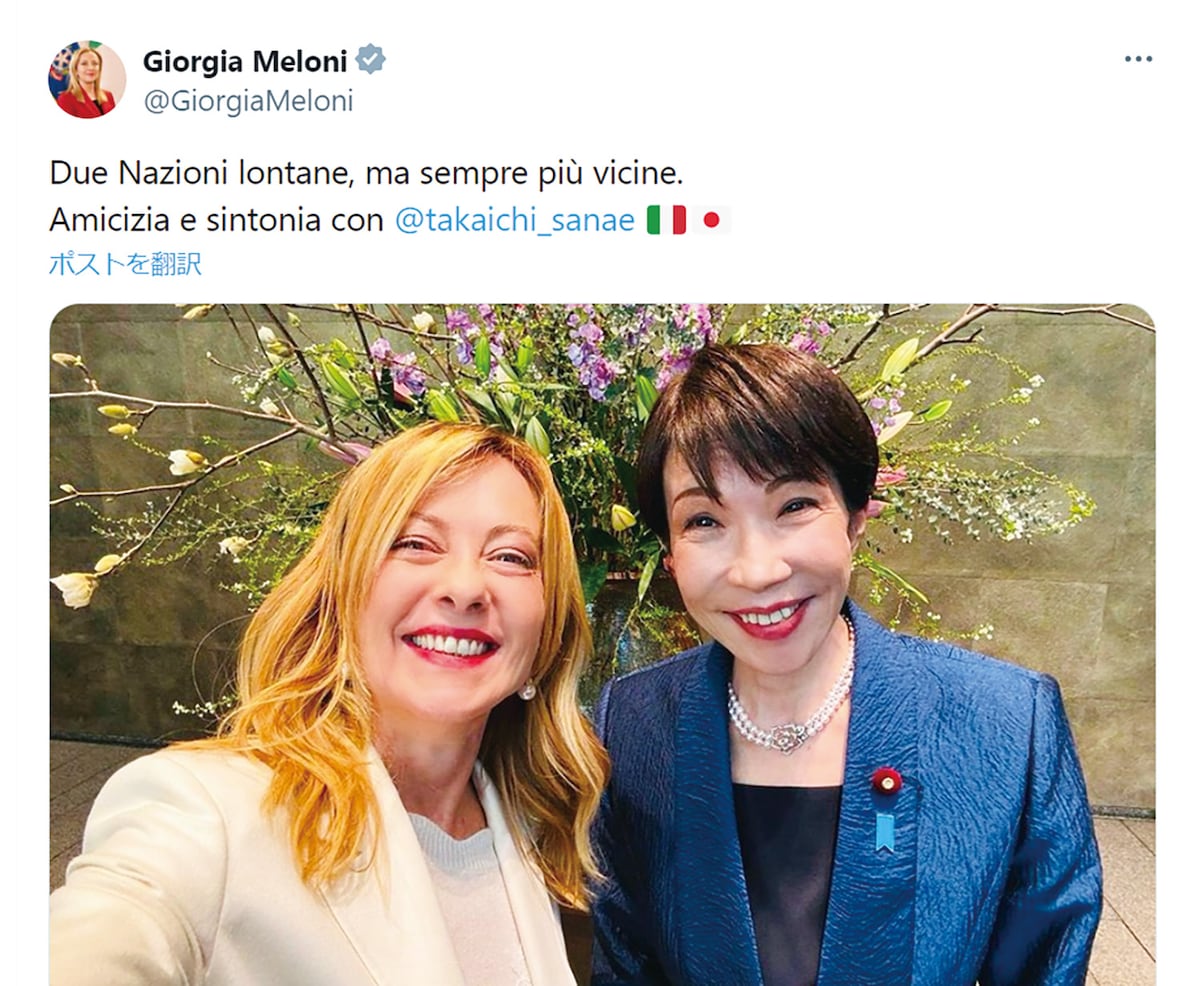This screenshot has width=1200, height=986.
Task: Click the ポストを翻訳 translate post link
Action: point(125,264)
